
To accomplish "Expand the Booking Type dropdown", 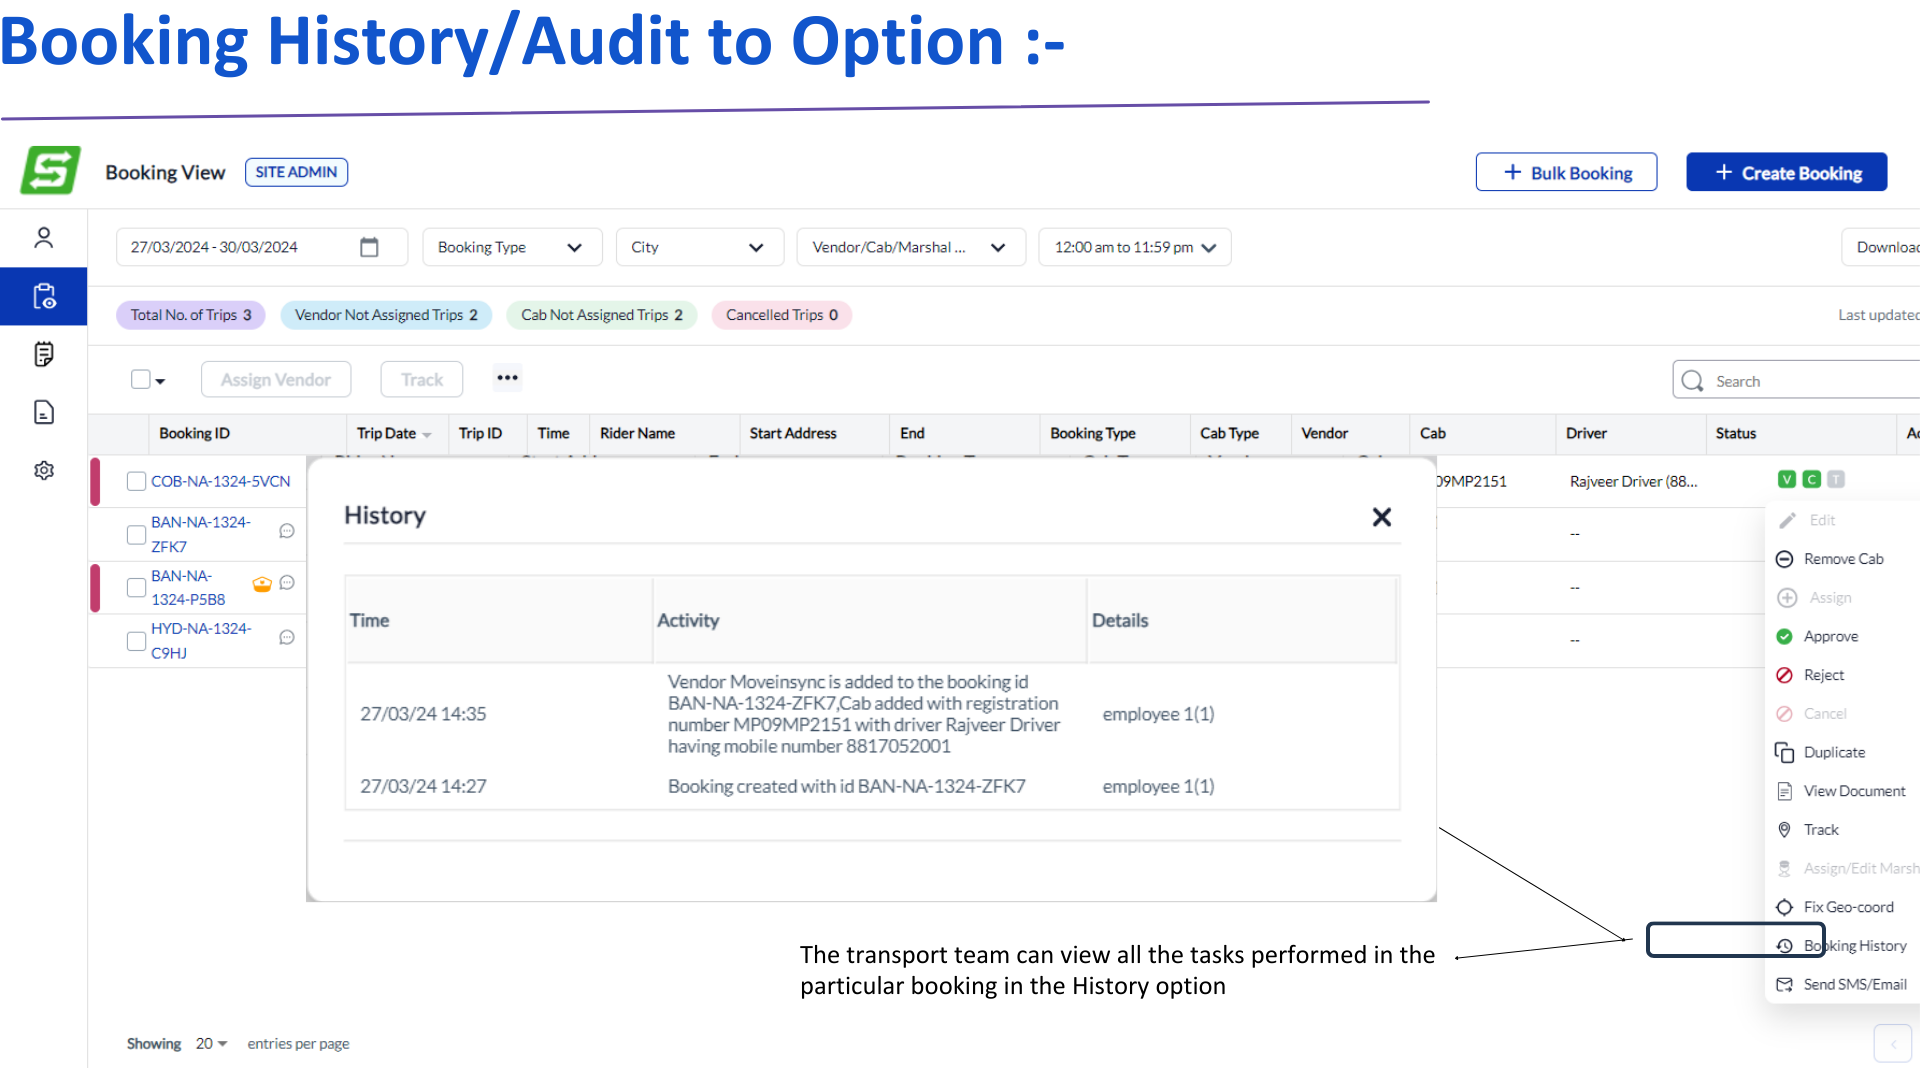I will pos(511,247).
